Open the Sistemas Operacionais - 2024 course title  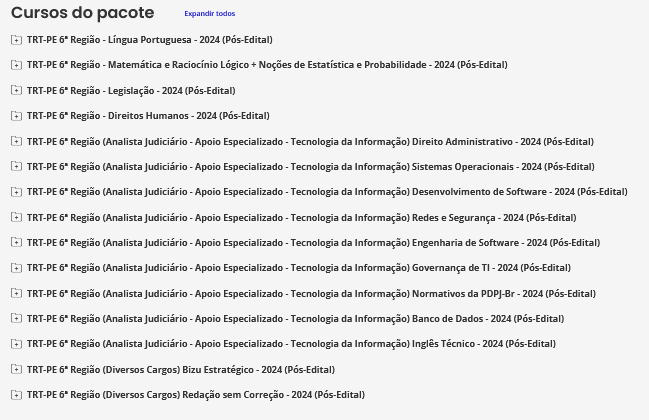click(x=311, y=167)
